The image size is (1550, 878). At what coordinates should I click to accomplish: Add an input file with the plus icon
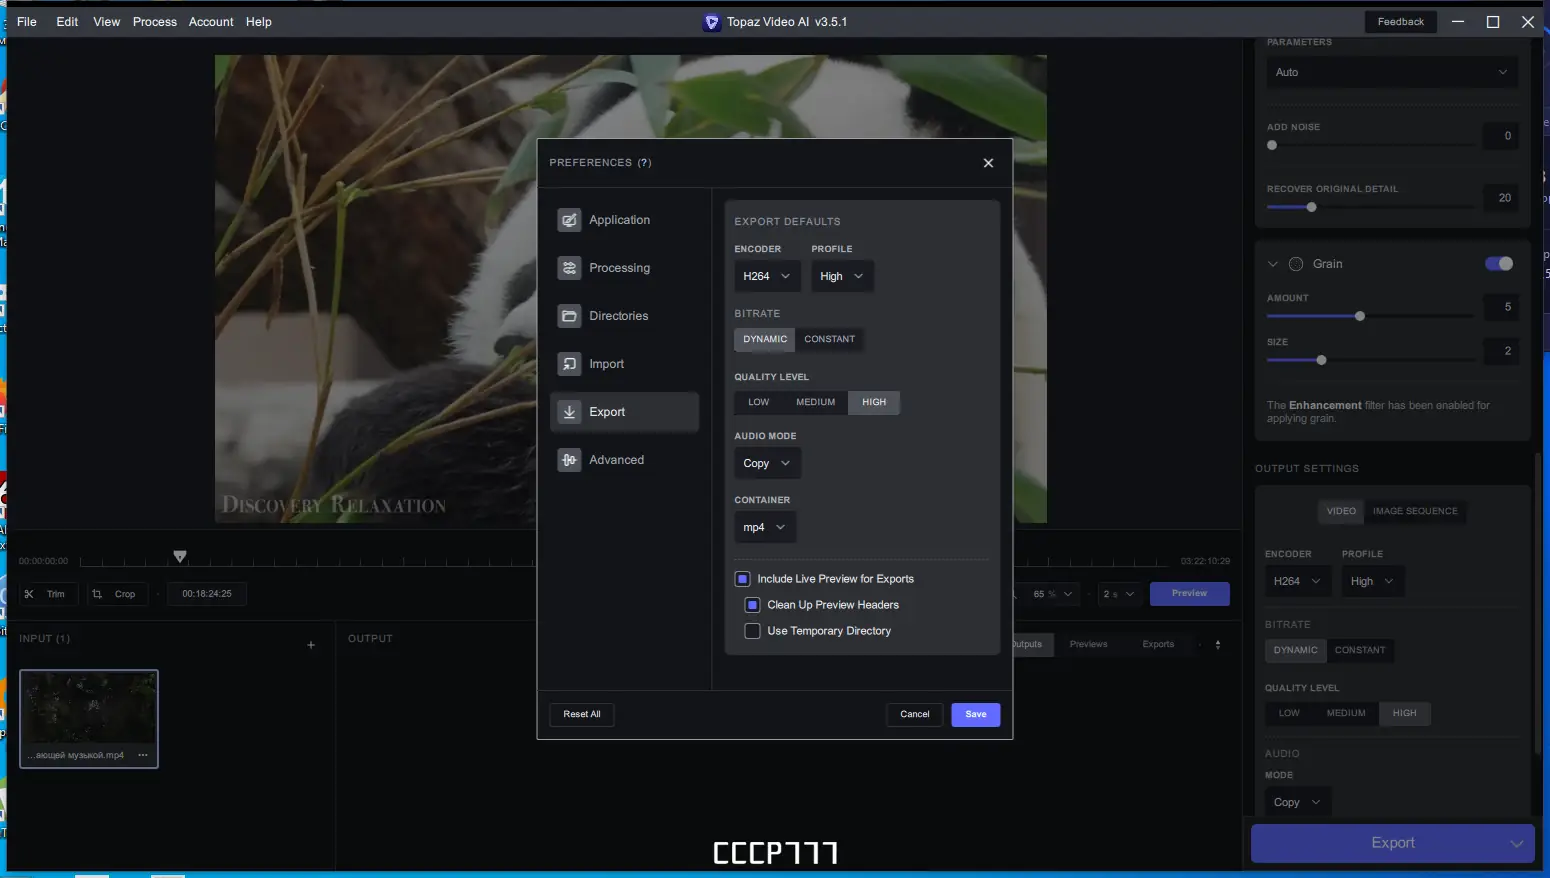coord(311,645)
